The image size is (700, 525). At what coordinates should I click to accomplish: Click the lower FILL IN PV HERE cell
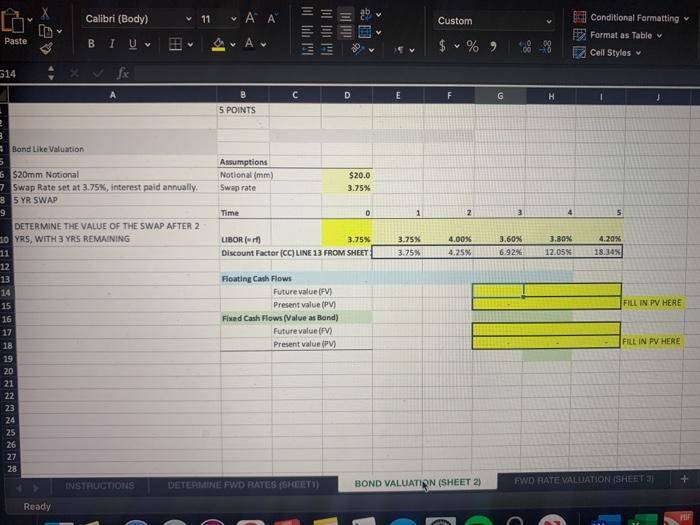651,341
